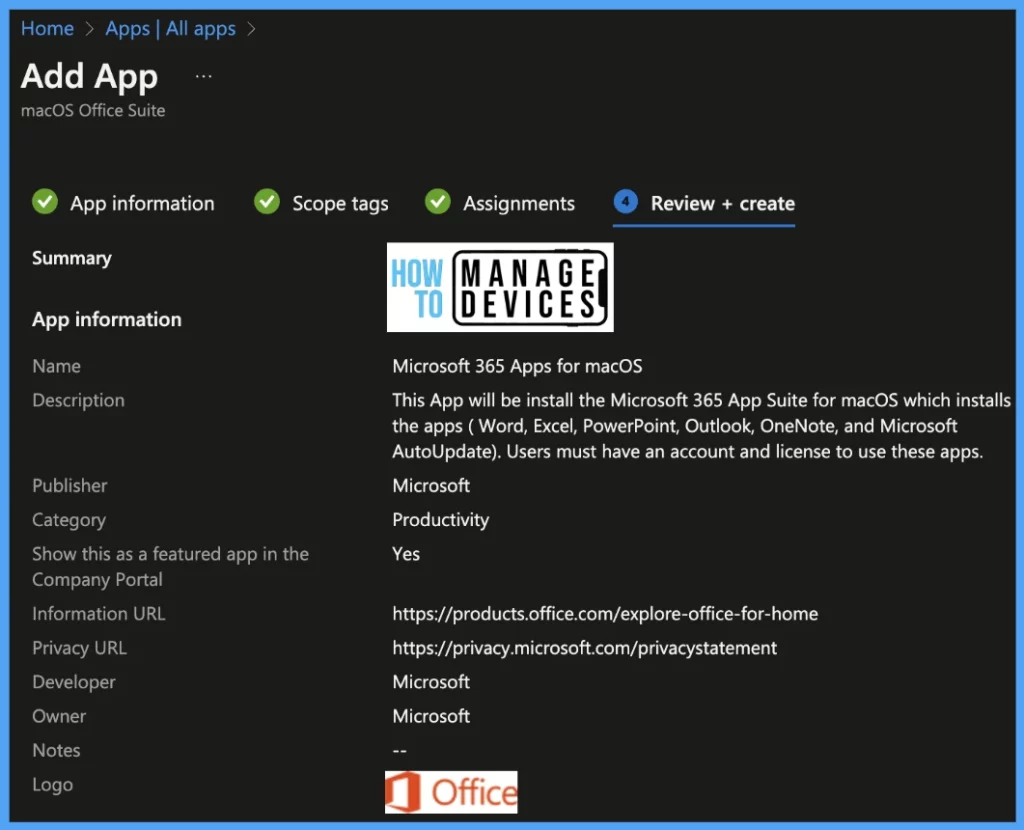Click the 'Add App' page title
This screenshot has height=830, width=1024.
point(89,77)
